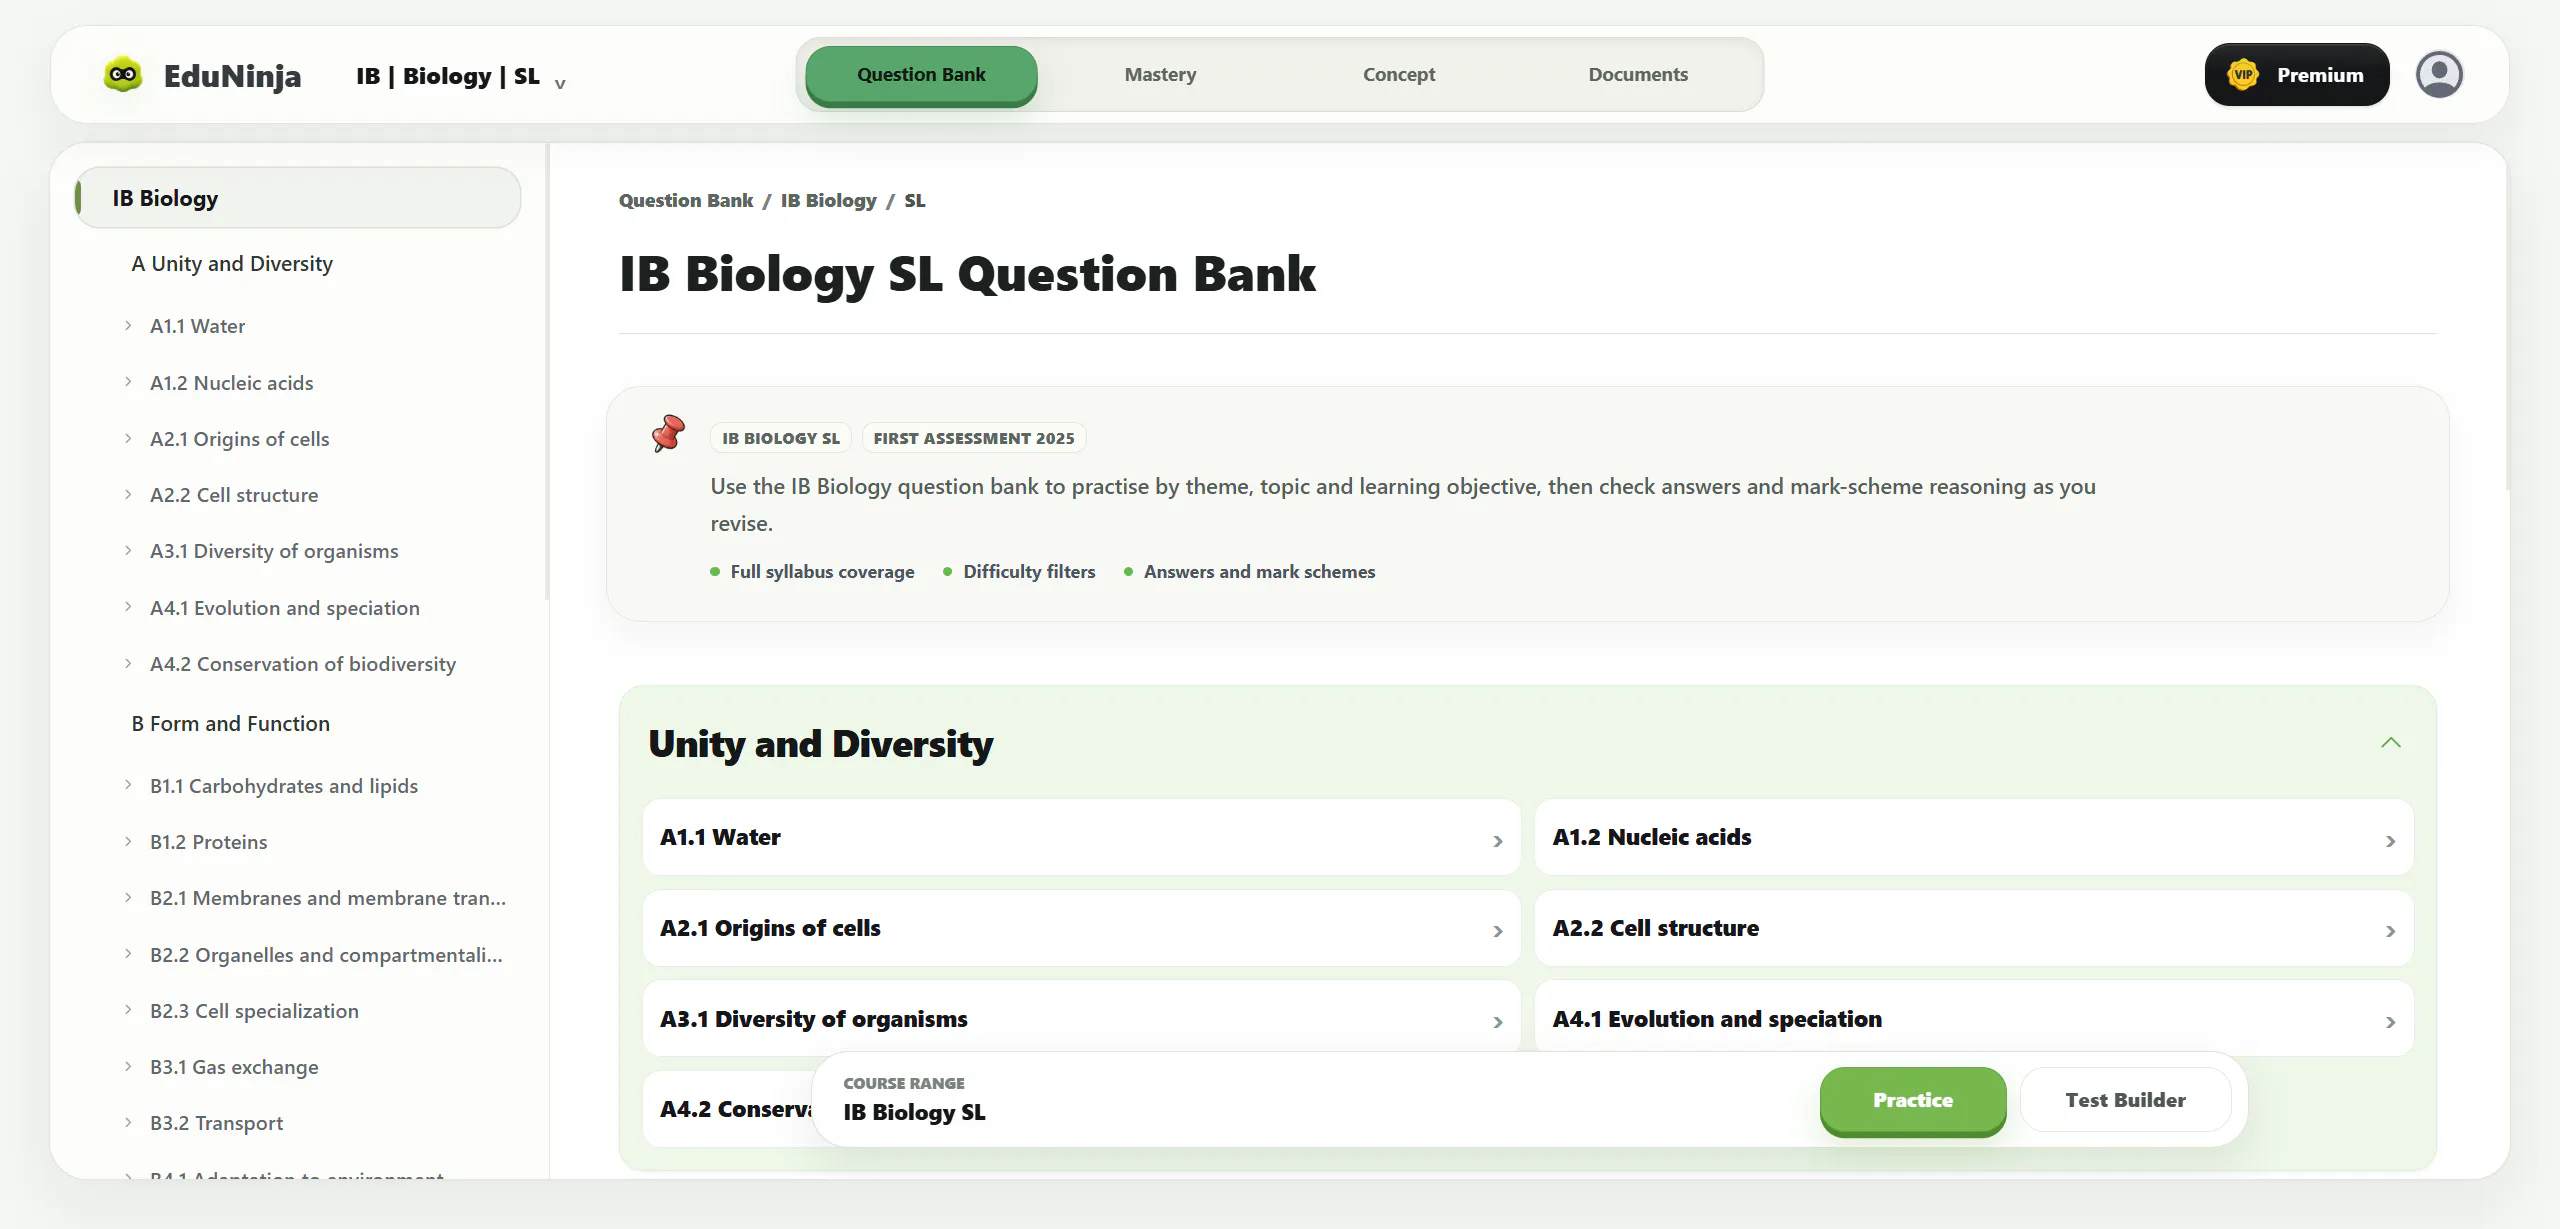Expand A2.2 Cell structure sidebar chevron

[x=128, y=494]
